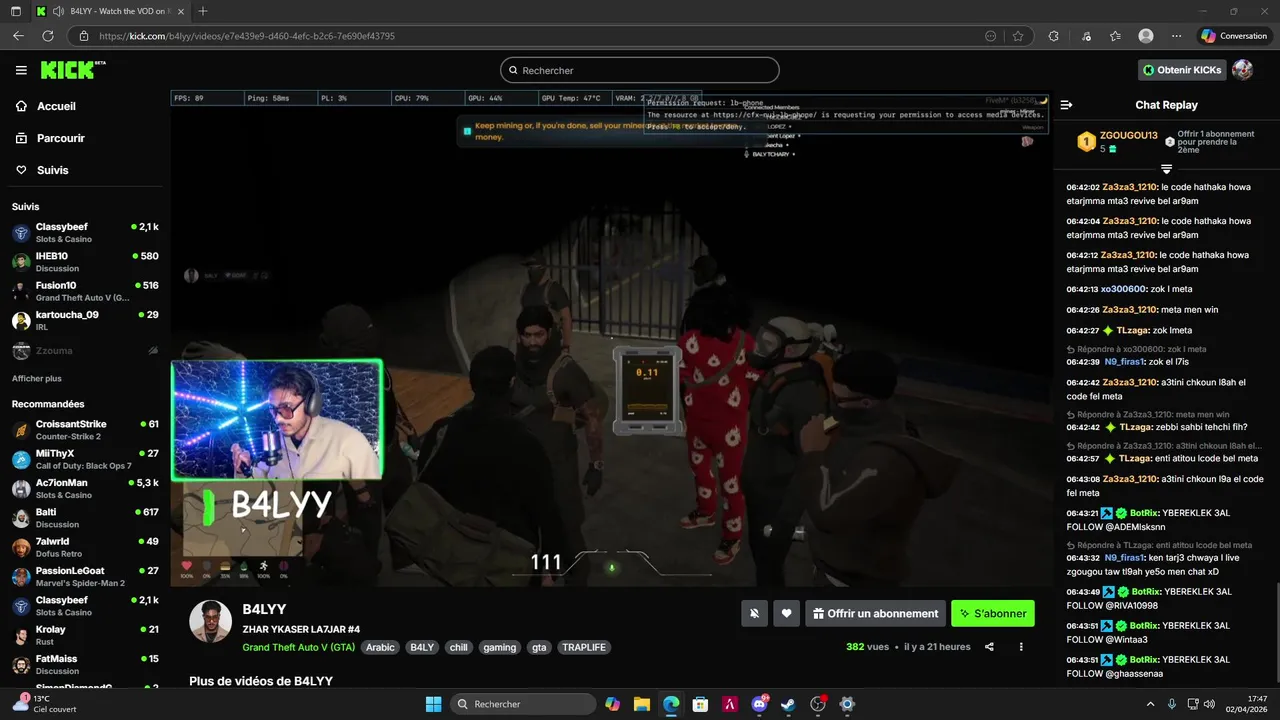1280x720 pixels.
Task: Add this page to browser favorites
Action: pos(1018,36)
